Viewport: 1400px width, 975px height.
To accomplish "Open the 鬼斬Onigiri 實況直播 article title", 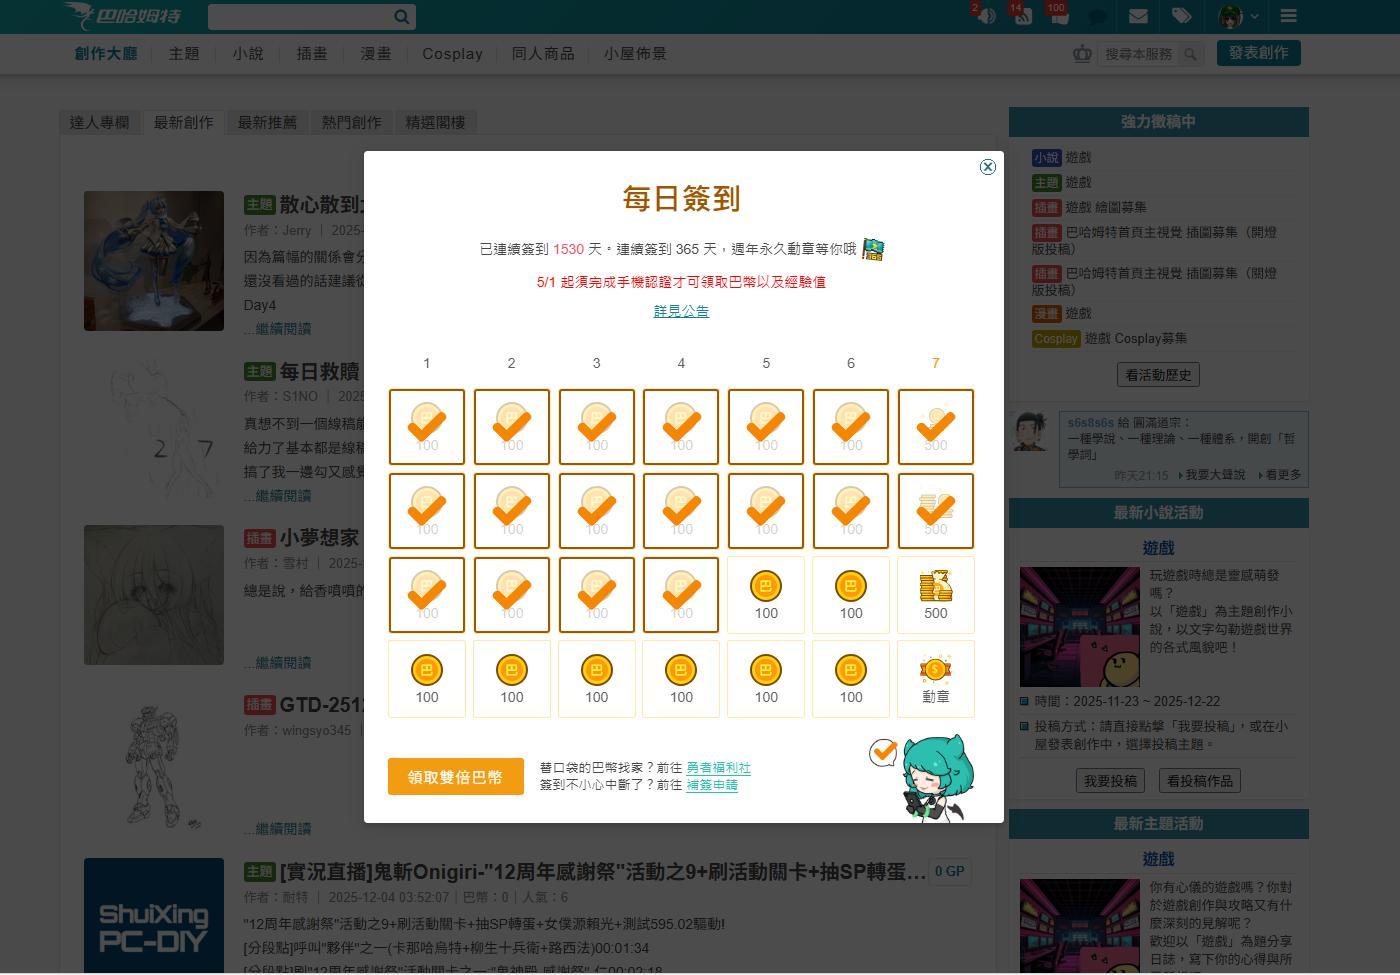I will tap(602, 872).
